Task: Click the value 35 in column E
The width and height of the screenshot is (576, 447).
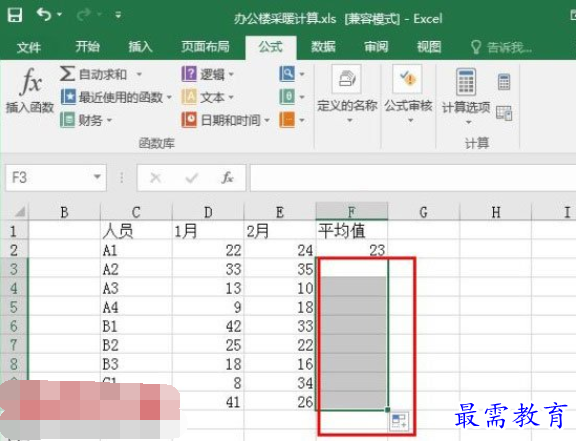Action: point(280,269)
